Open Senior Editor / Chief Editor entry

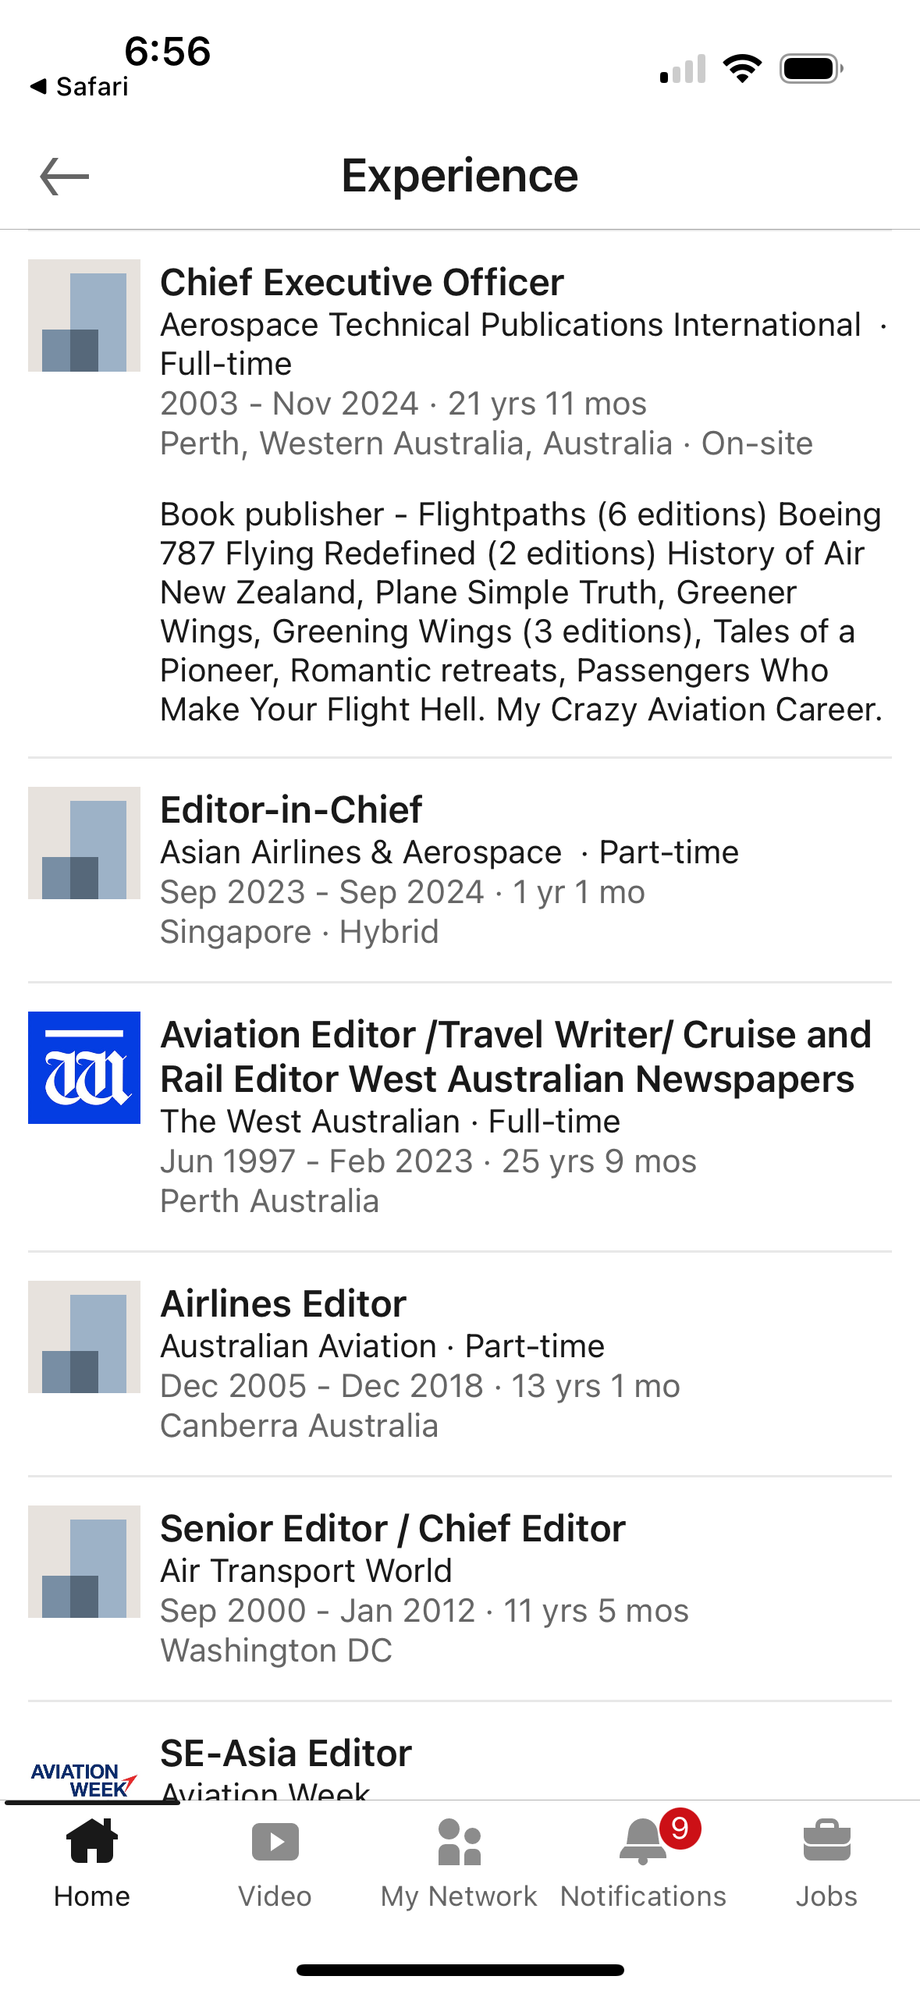(392, 1529)
